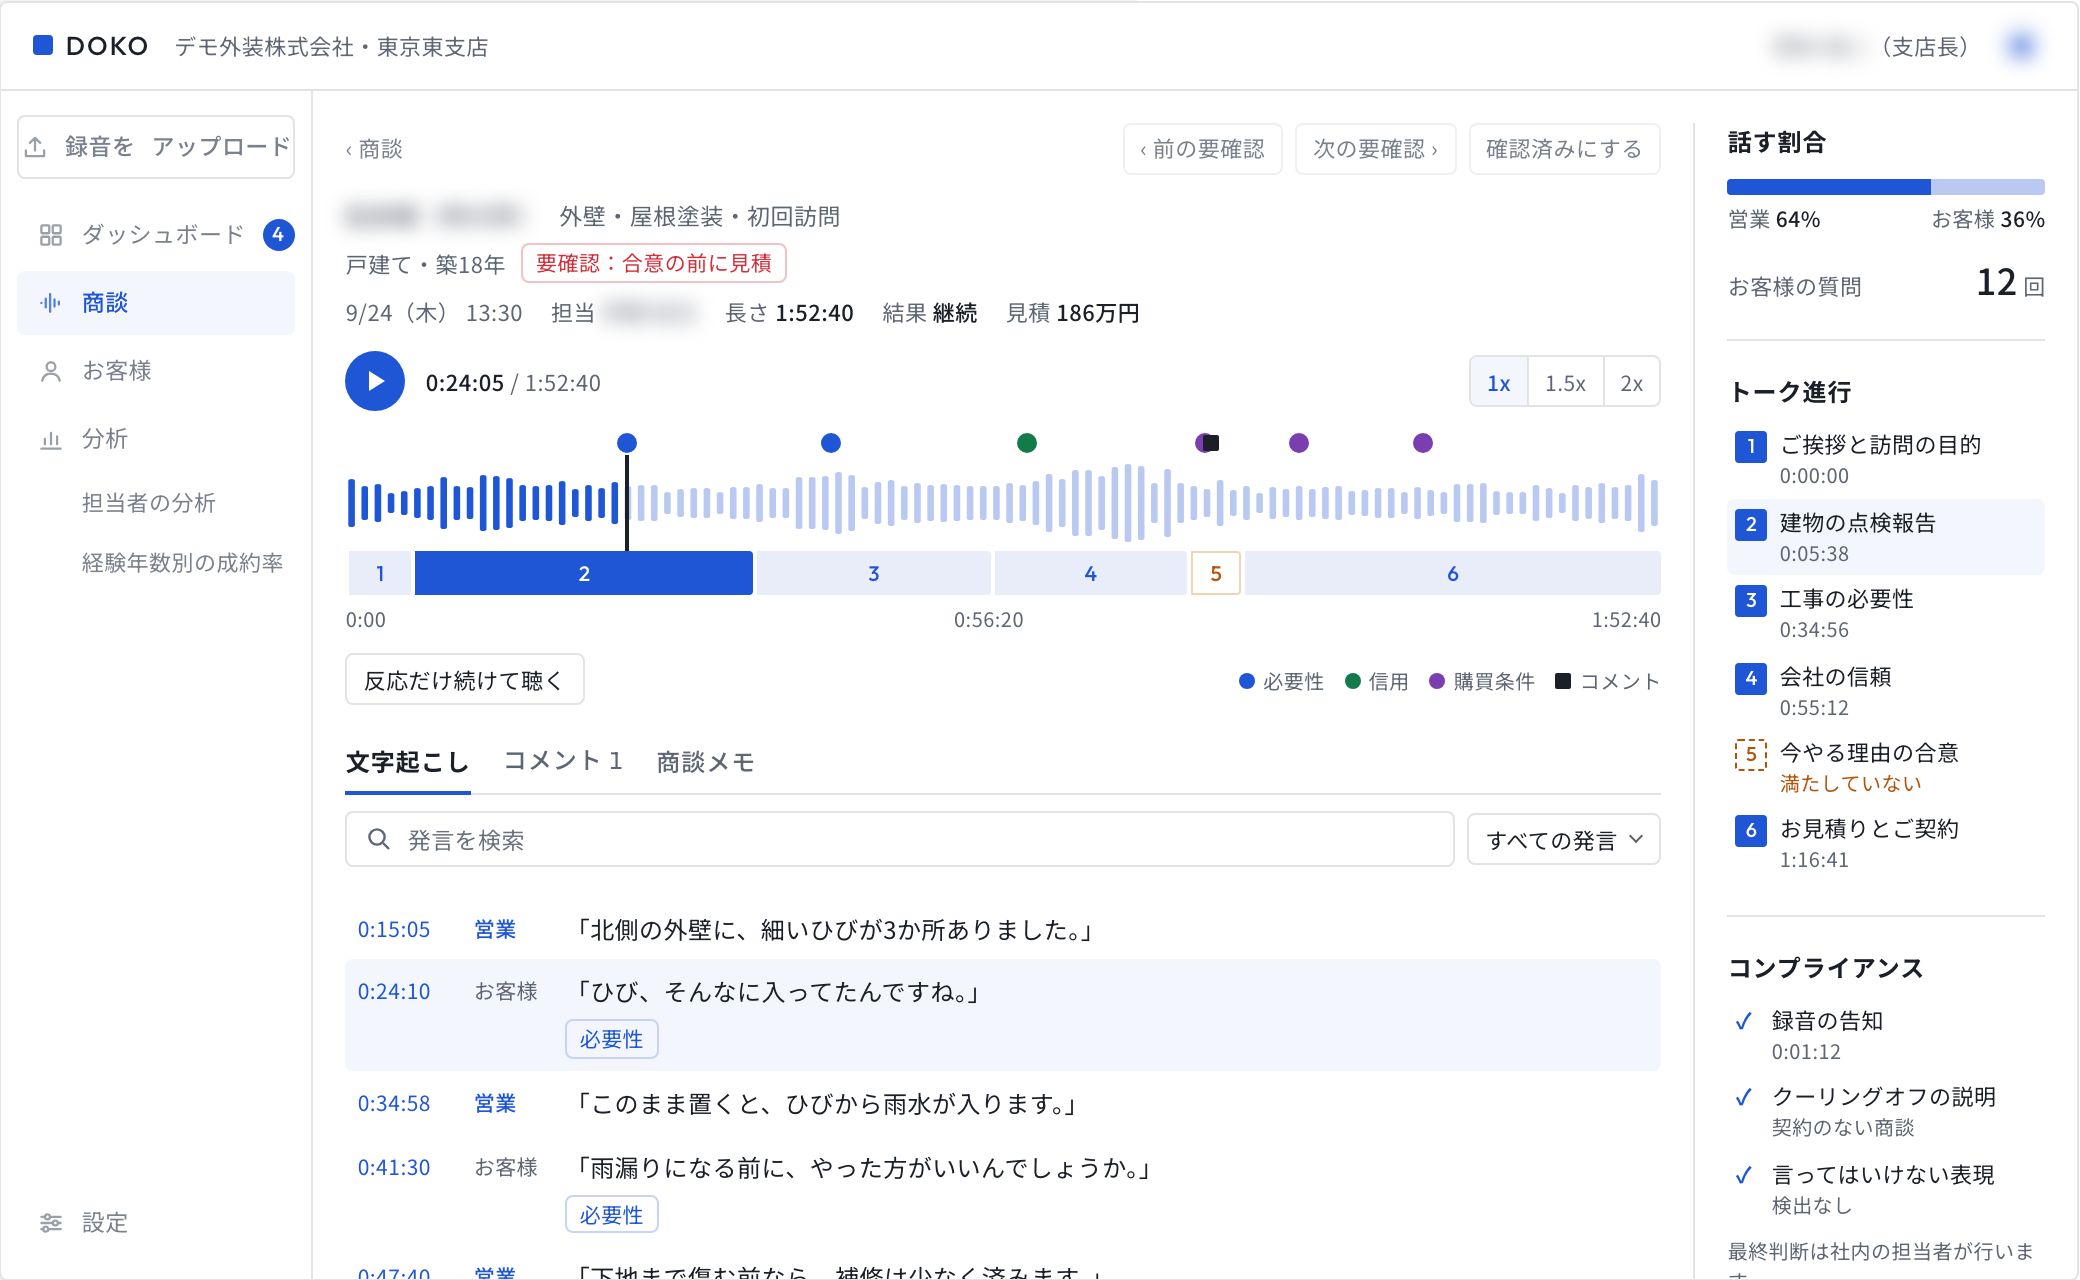Click the blue marker dot at the playhead
The image size is (2080, 1280).
[627, 443]
